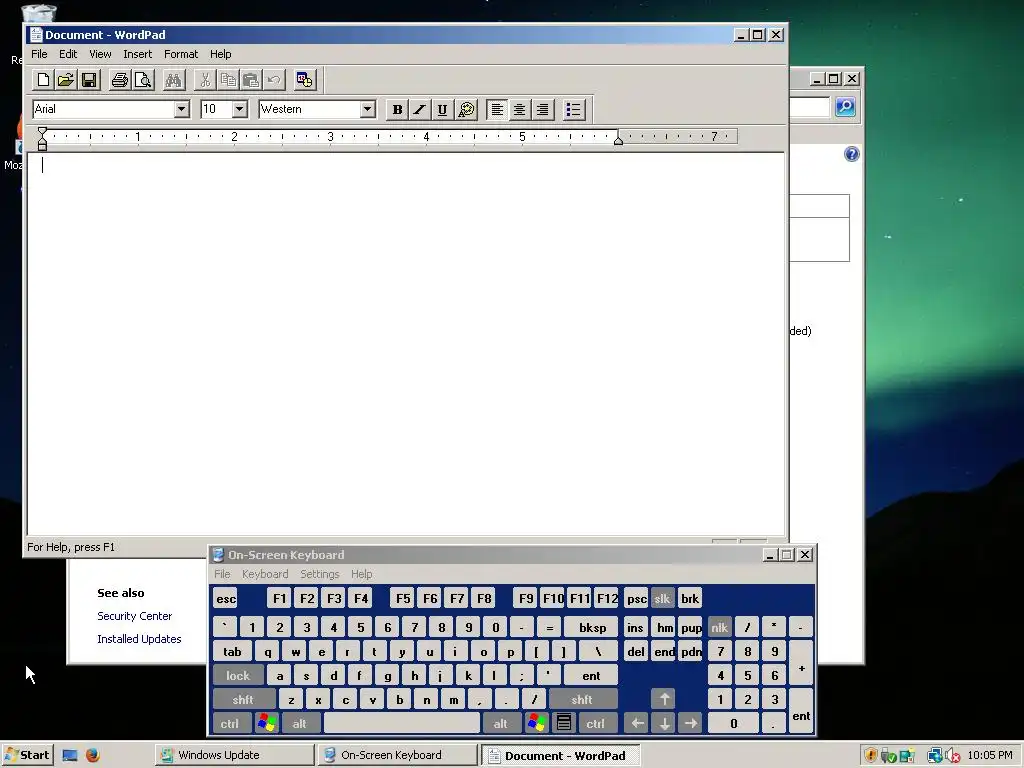Open the Installed Updates link

tap(139, 639)
